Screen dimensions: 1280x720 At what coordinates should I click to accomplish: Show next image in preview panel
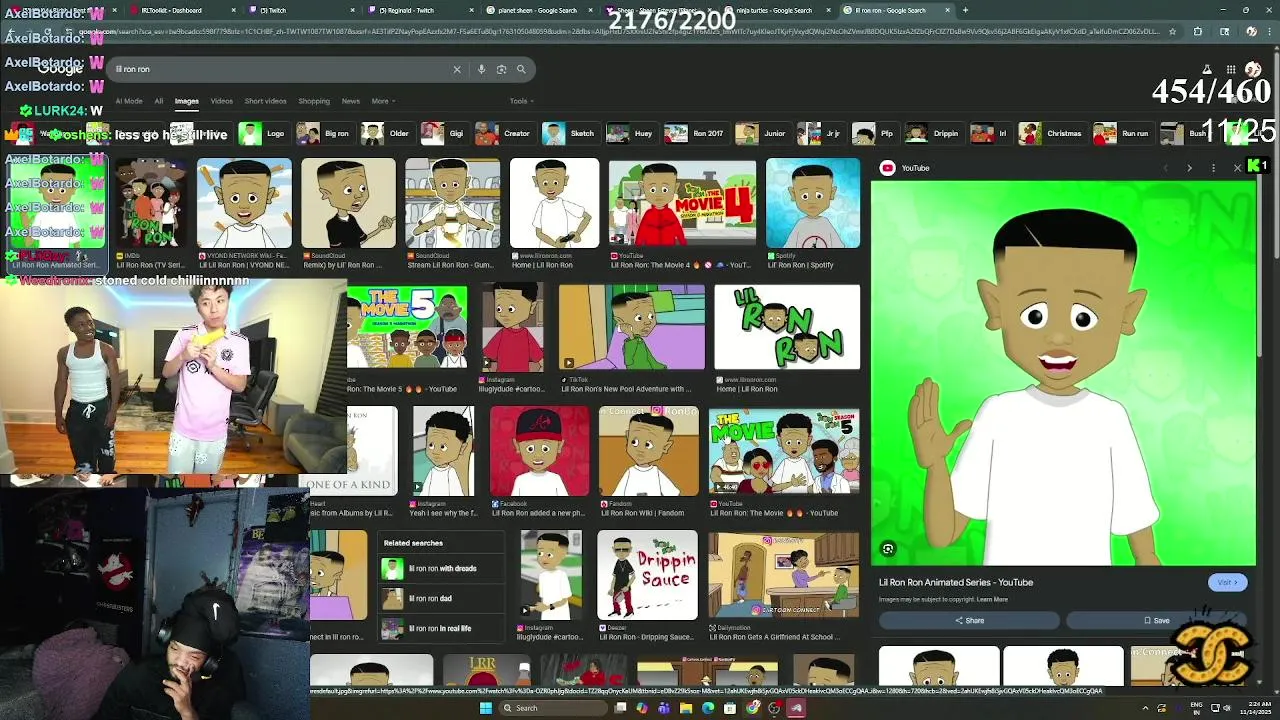pos(1189,168)
